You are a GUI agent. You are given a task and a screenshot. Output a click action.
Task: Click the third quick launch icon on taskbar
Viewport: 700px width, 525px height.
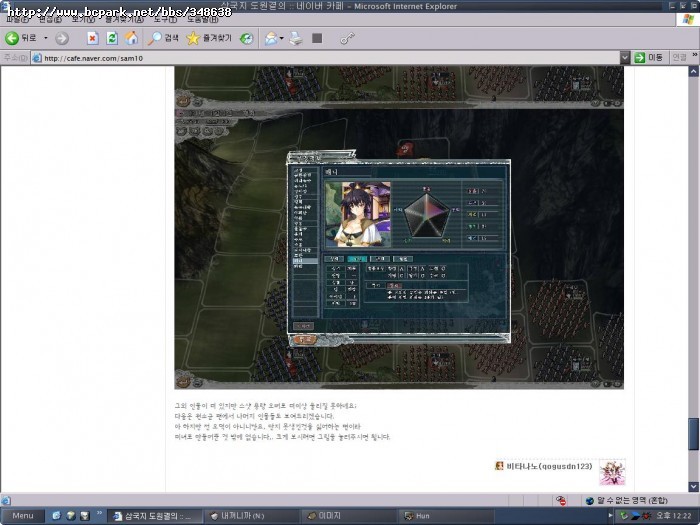pos(85,516)
